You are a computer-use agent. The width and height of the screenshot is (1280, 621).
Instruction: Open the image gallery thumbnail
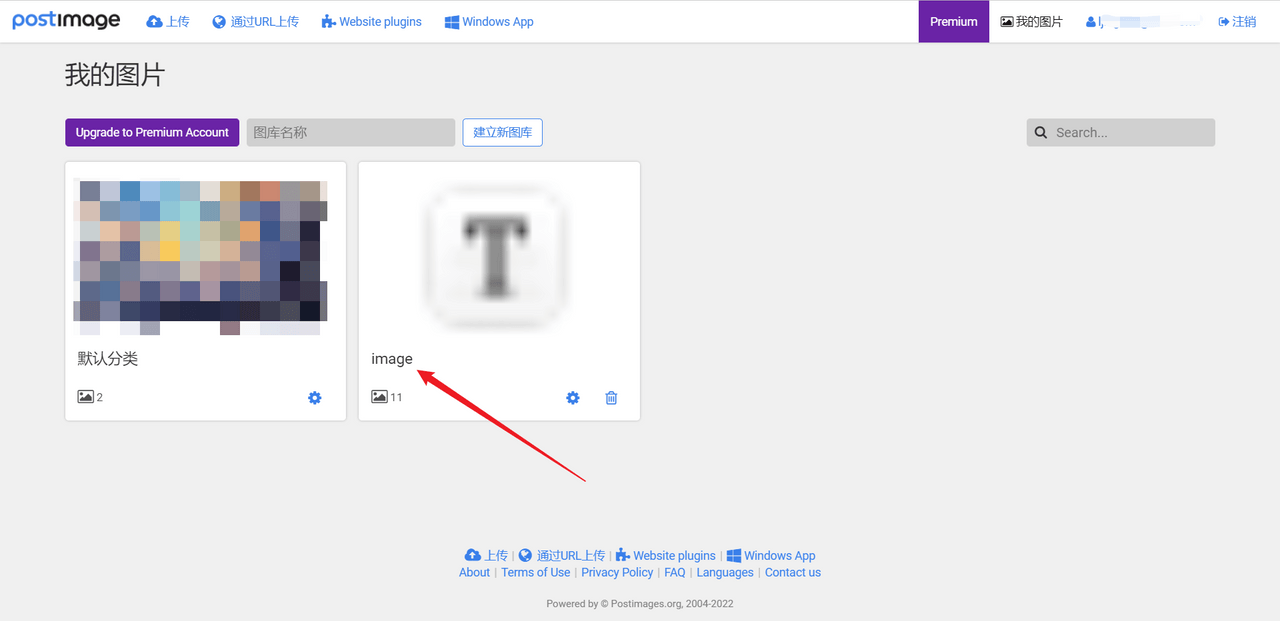point(497,256)
